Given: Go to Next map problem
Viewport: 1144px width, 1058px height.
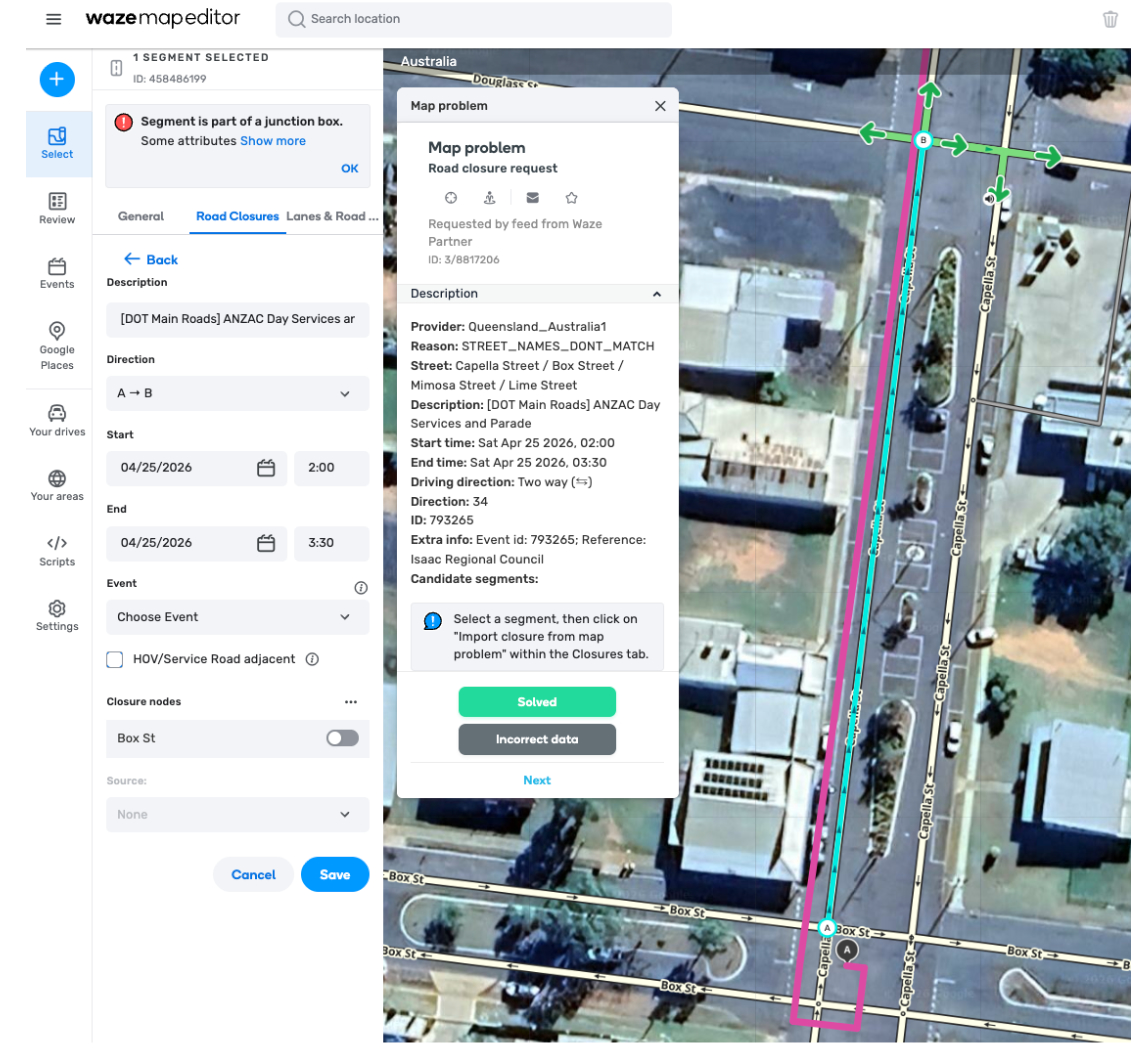Looking at the screenshot, I should coord(537,781).
